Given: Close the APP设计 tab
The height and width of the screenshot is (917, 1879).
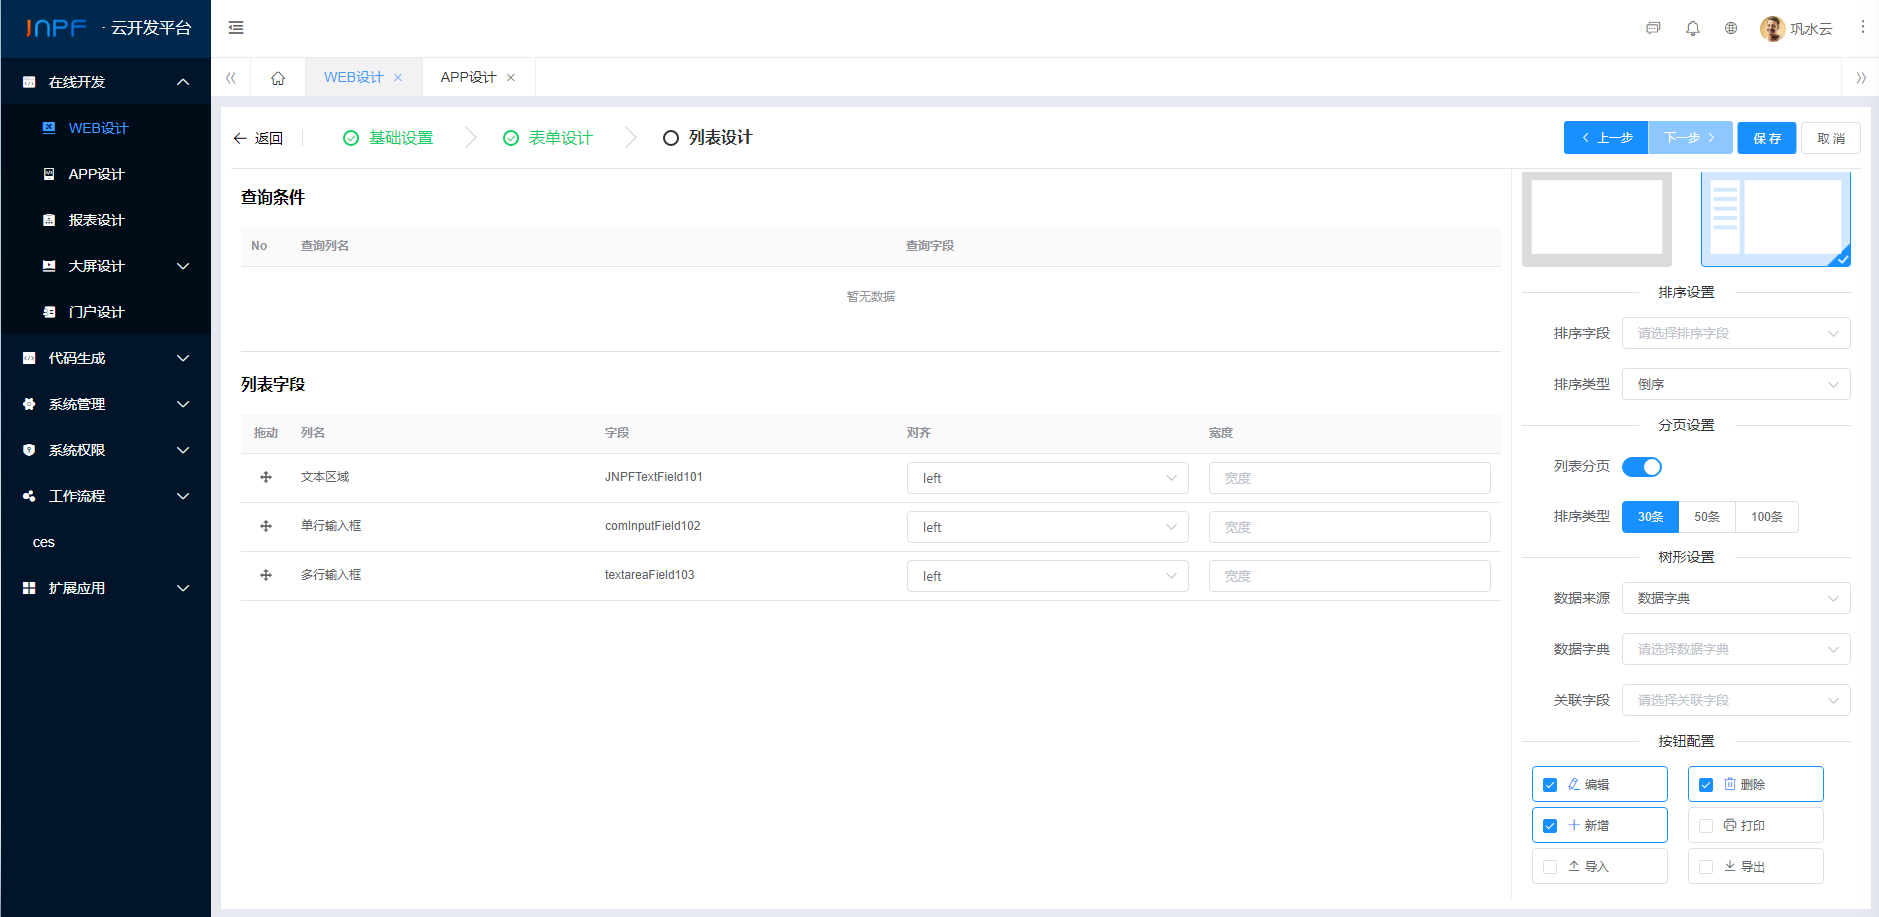Looking at the screenshot, I should point(511,78).
